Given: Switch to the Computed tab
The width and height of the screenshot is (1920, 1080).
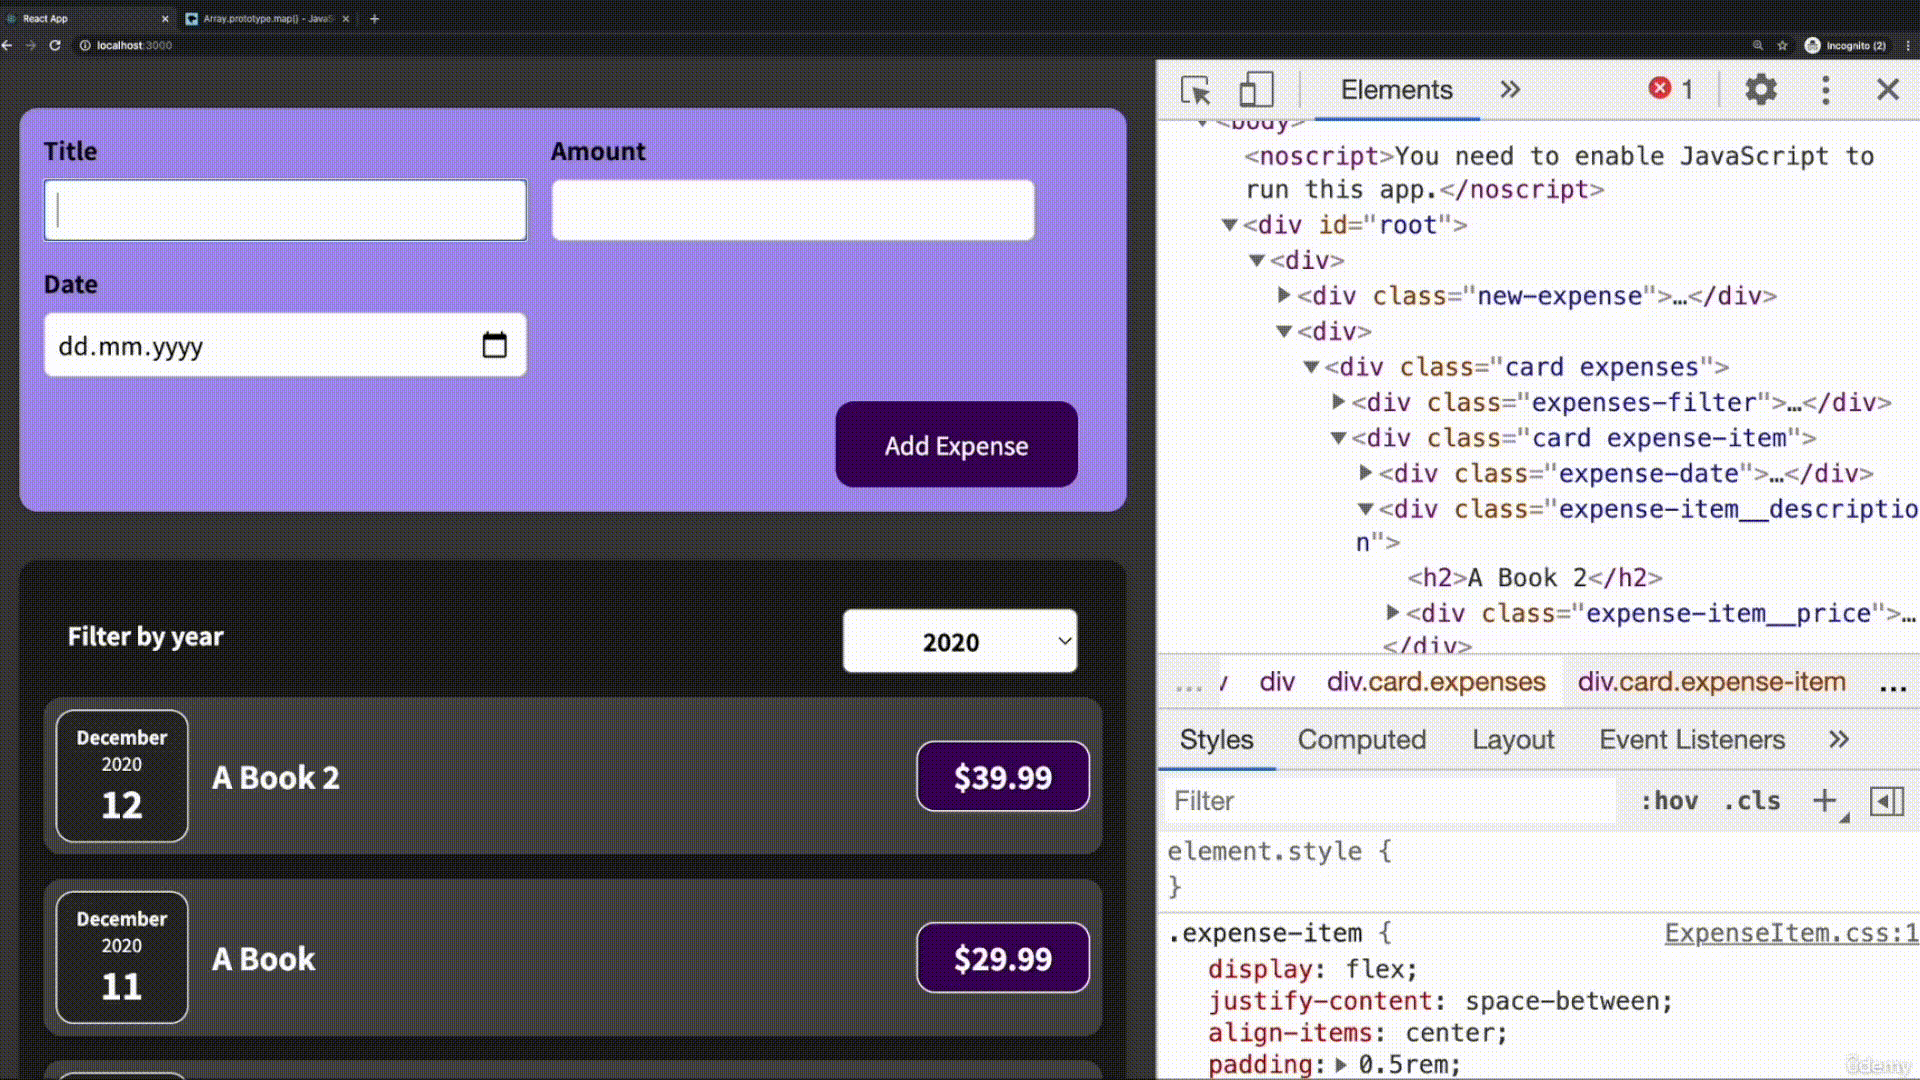Looking at the screenshot, I should click(1361, 740).
